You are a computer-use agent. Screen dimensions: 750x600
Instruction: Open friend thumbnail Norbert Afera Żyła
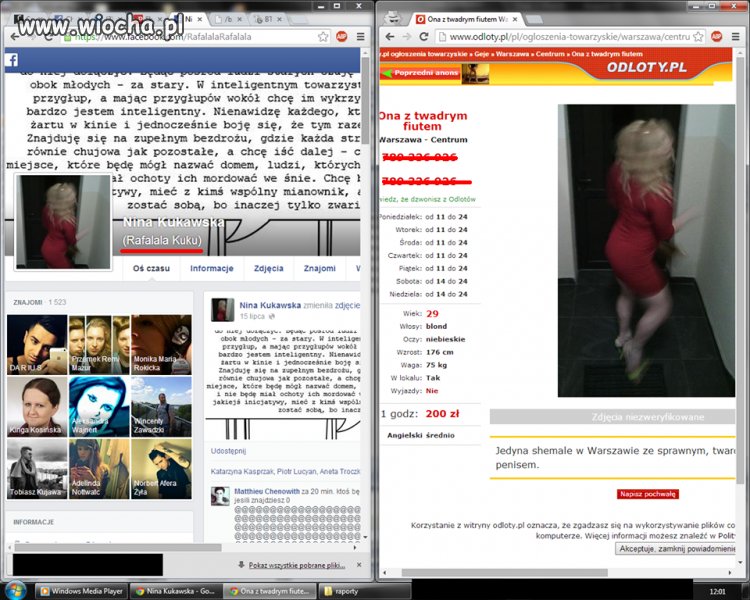[x=161, y=469]
